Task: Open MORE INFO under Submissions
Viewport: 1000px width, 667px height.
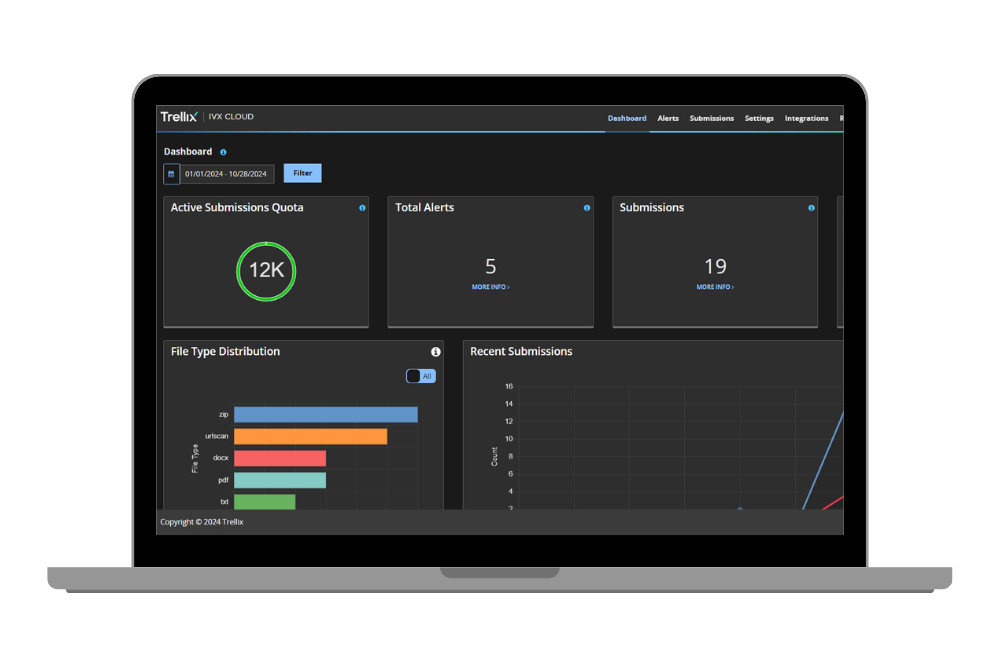Action: [x=715, y=287]
